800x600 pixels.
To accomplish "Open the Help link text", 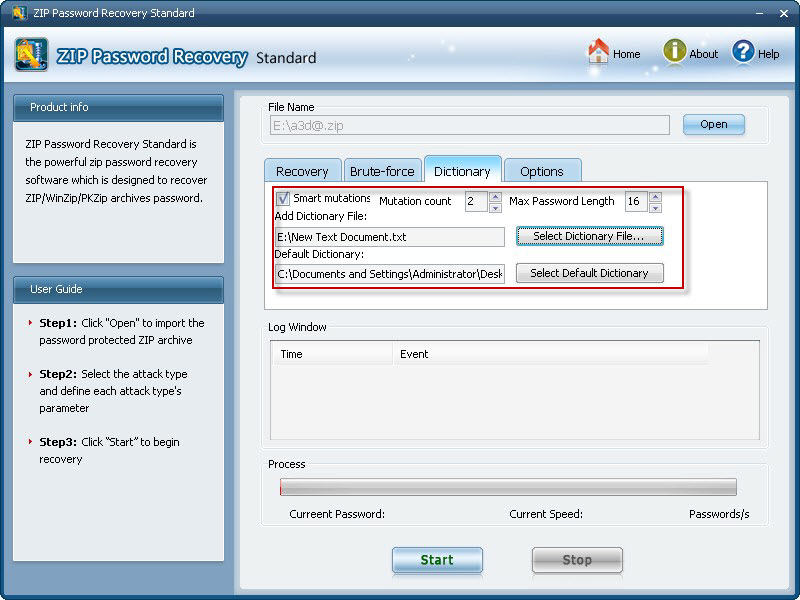I will [768, 54].
